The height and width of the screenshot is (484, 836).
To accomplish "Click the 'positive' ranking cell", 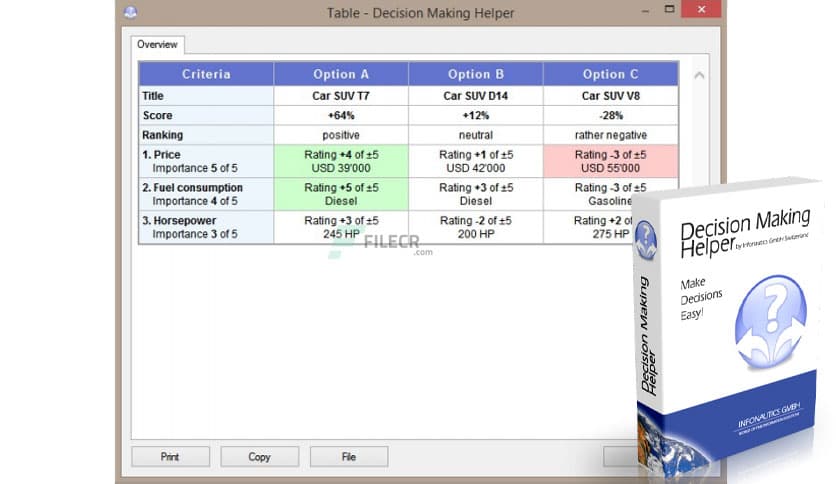I will pyautogui.click(x=341, y=135).
